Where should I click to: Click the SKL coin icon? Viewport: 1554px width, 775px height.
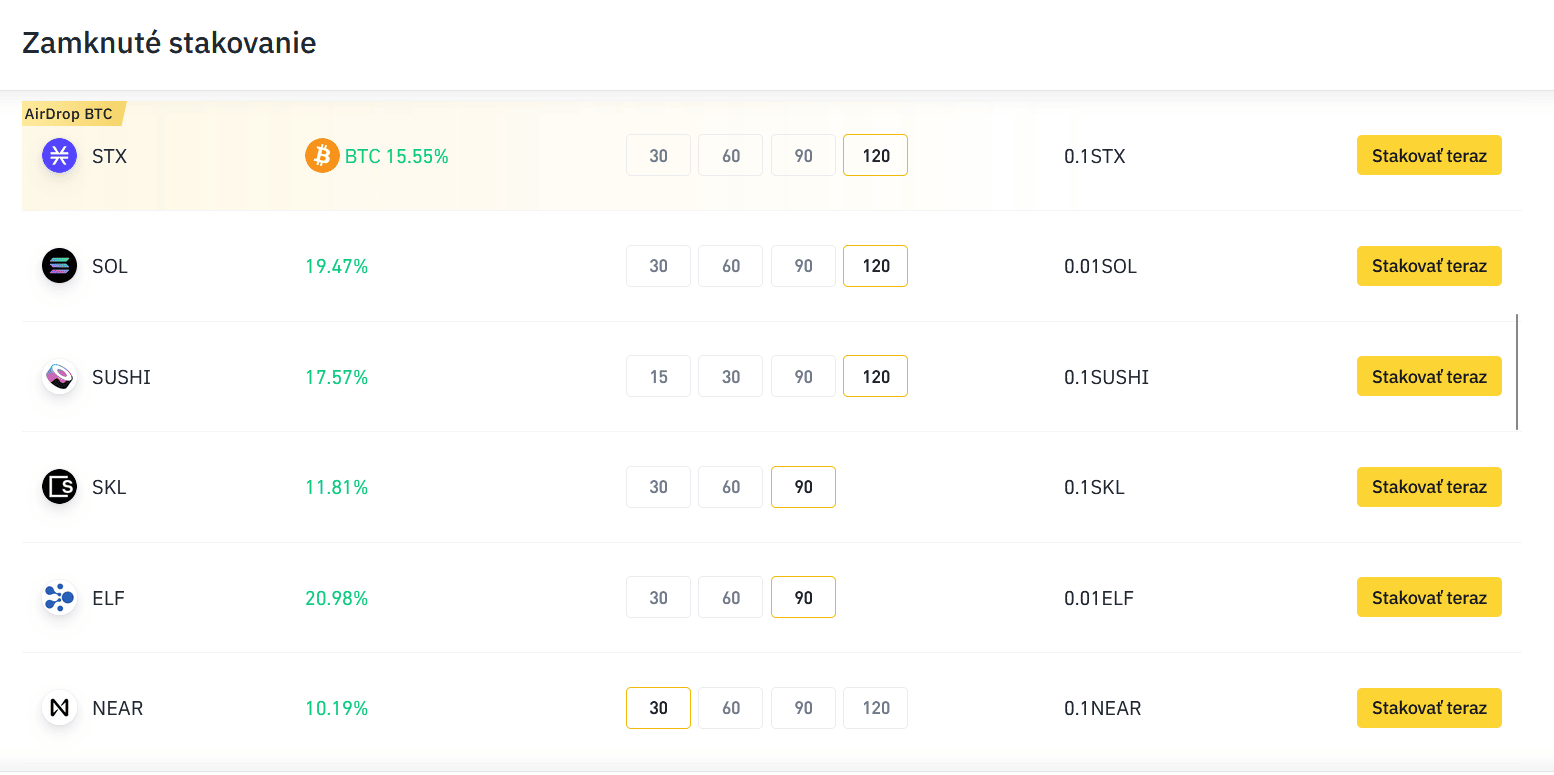[59, 487]
